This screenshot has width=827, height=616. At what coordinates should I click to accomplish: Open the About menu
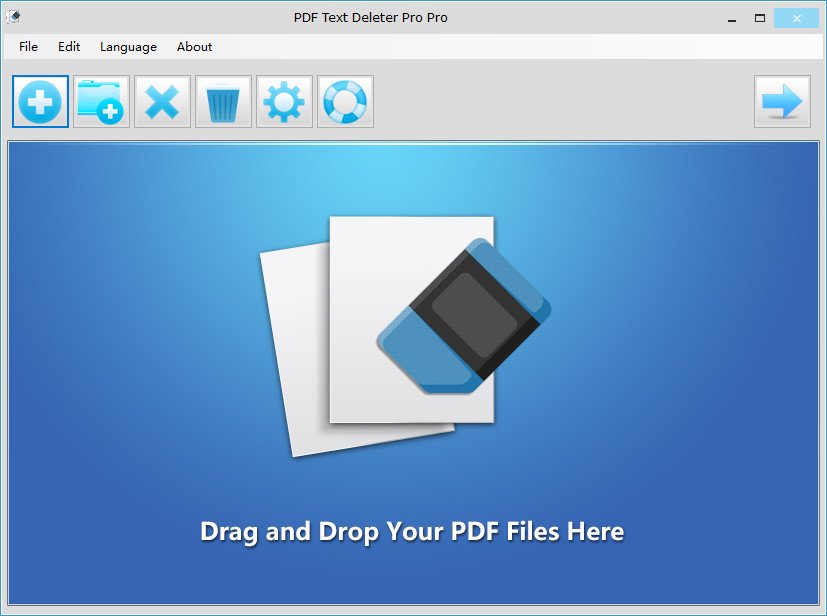194,47
